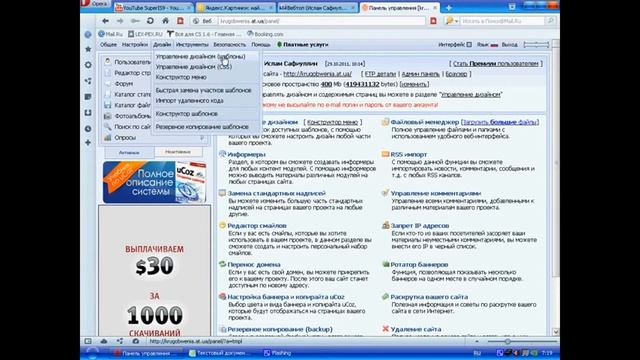Screen dimensions: 640x360
Task: Click the red X Удаление сайта icon
Action: click(x=385, y=329)
